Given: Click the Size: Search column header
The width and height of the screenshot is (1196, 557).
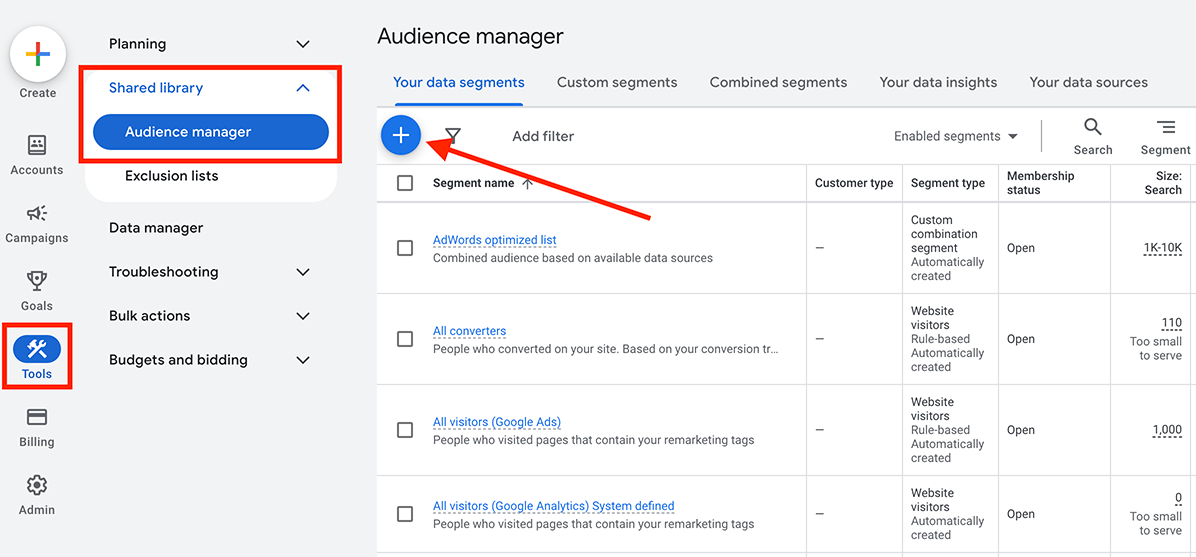Looking at the screenshot, I should (x=1162, y=183).
